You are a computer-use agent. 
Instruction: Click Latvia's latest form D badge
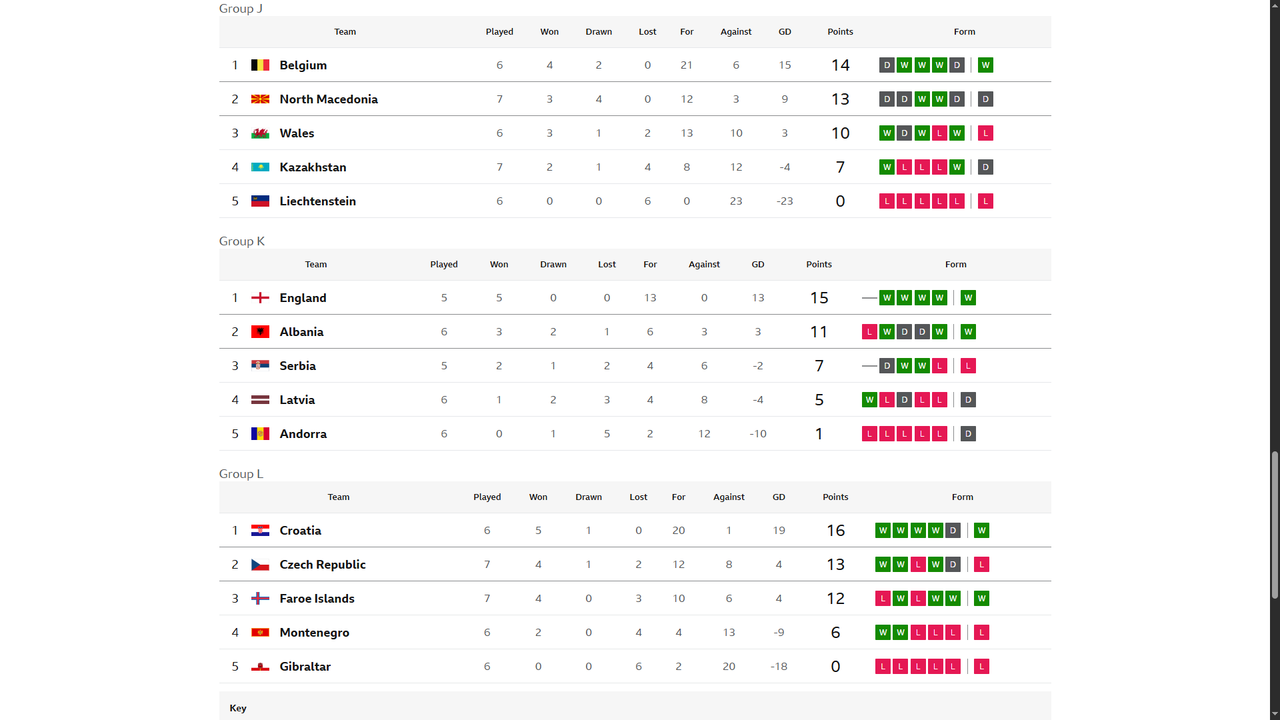click(968, 400)
